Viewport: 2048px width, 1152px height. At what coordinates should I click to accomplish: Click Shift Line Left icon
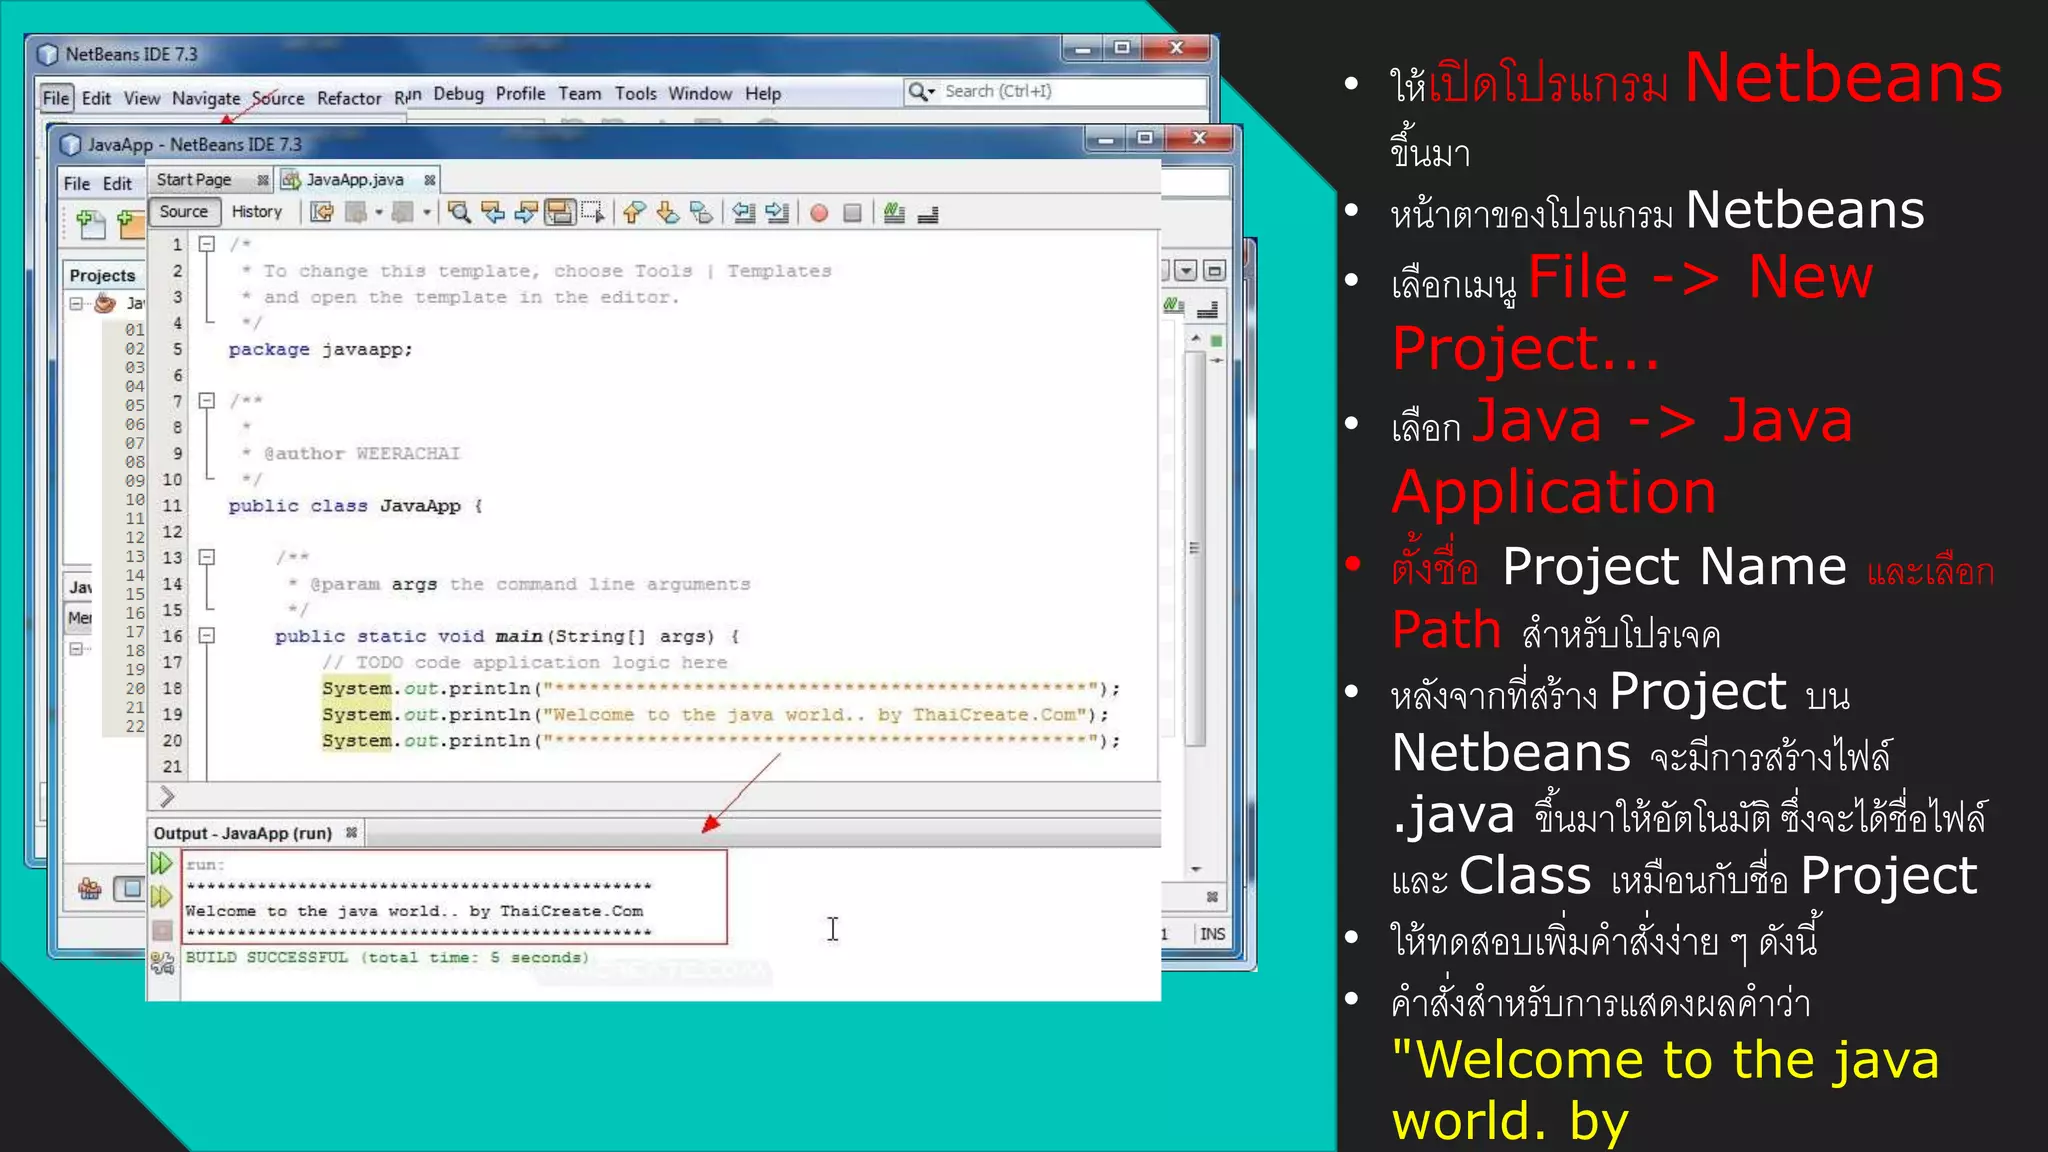pyautogui.click(x=743, y=212)
